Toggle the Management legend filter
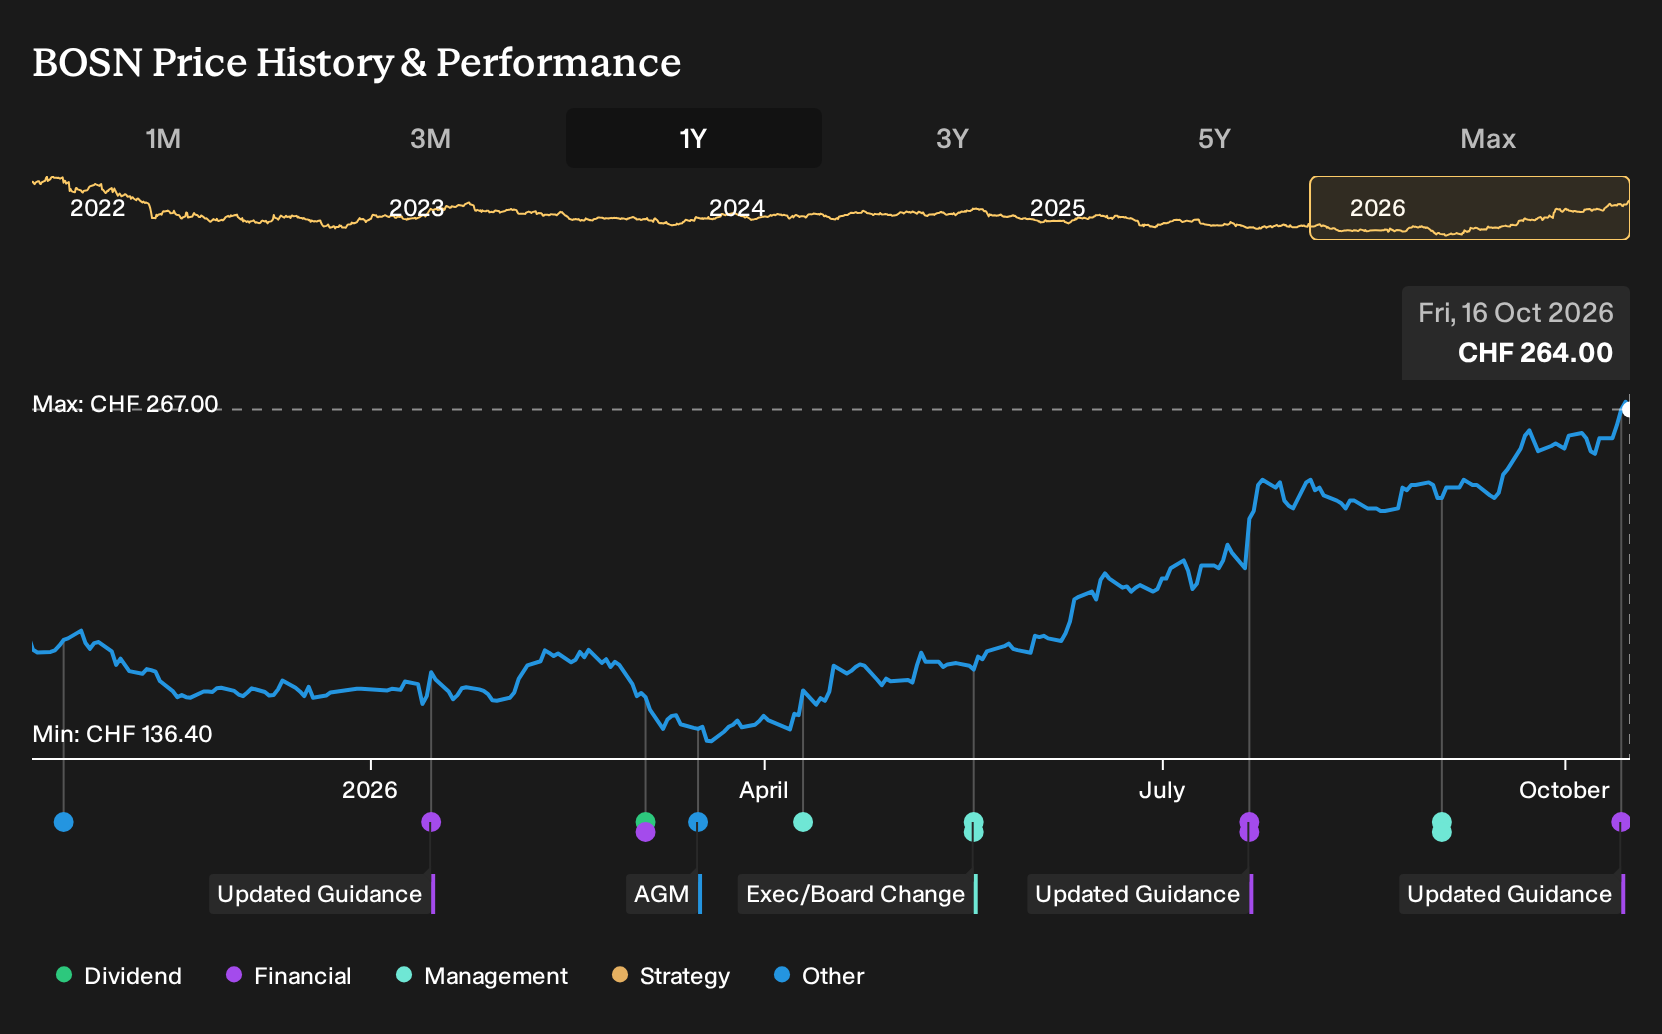Viewport: 1662px width, 1034px height. coord(482,976)
